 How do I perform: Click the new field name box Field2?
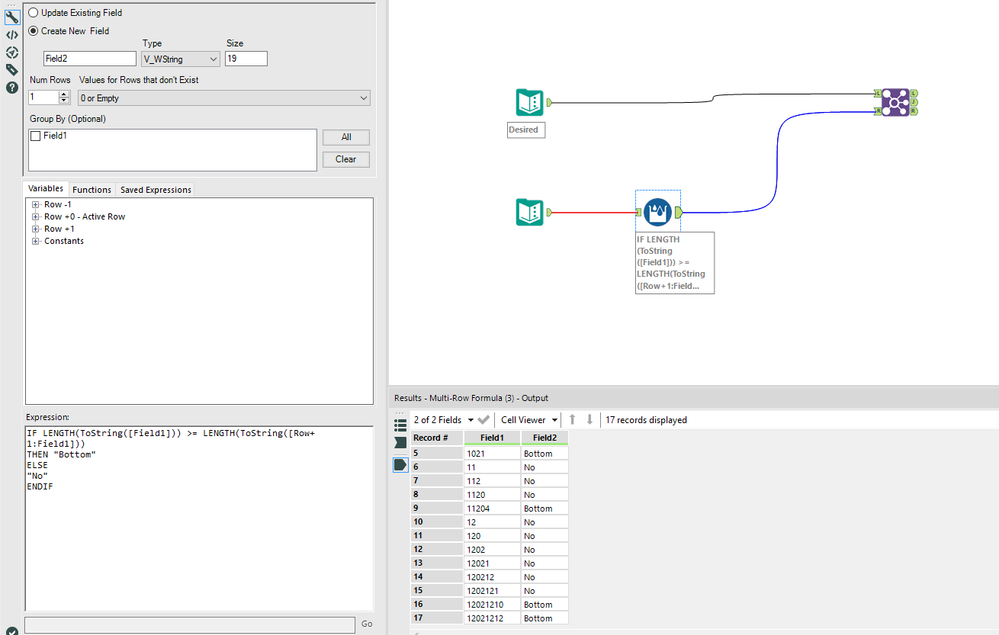coord(90,59)
